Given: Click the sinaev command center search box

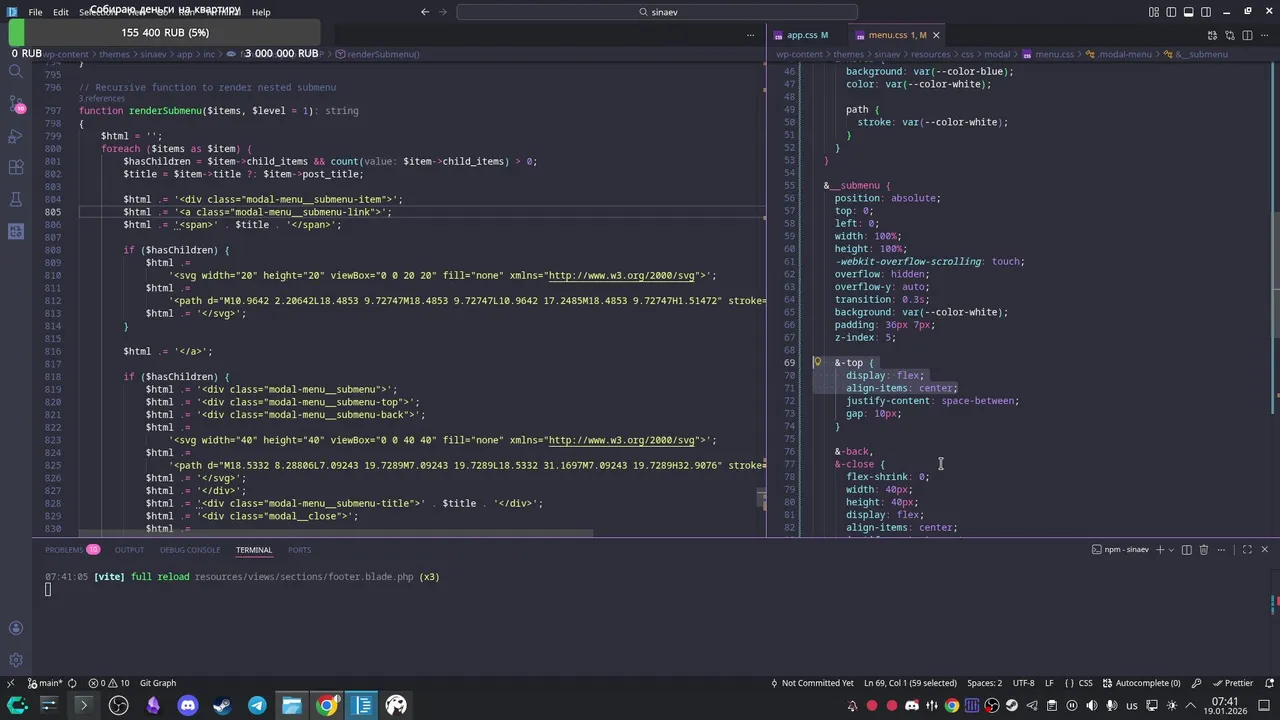Looking at the screenshot, I should tap(657, 12).
